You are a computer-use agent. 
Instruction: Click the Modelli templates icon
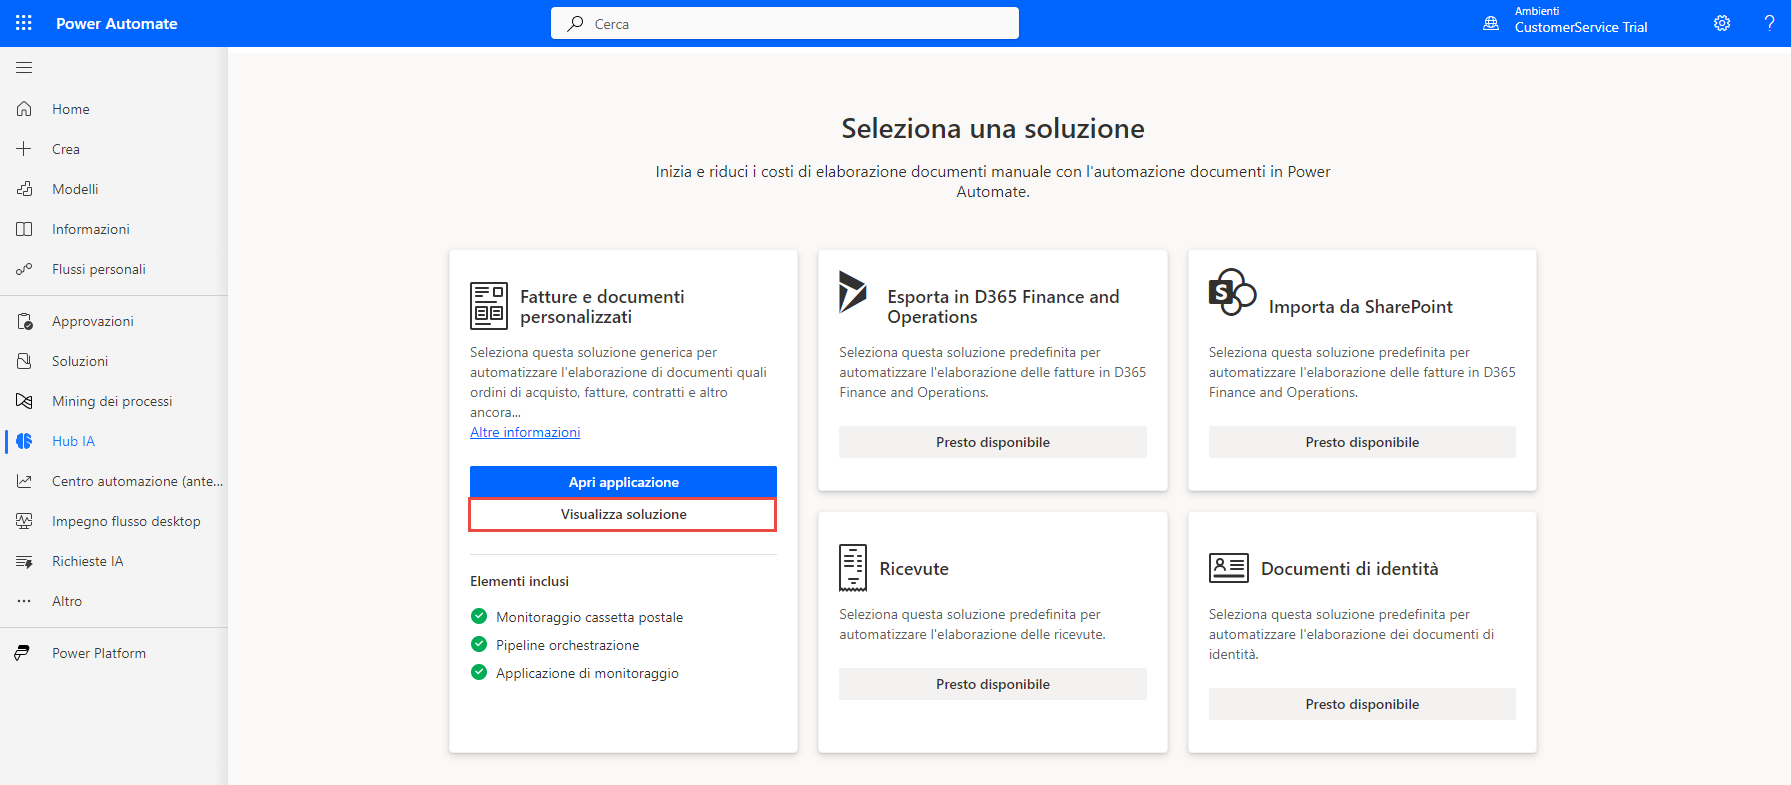click(x=24, y=189)
